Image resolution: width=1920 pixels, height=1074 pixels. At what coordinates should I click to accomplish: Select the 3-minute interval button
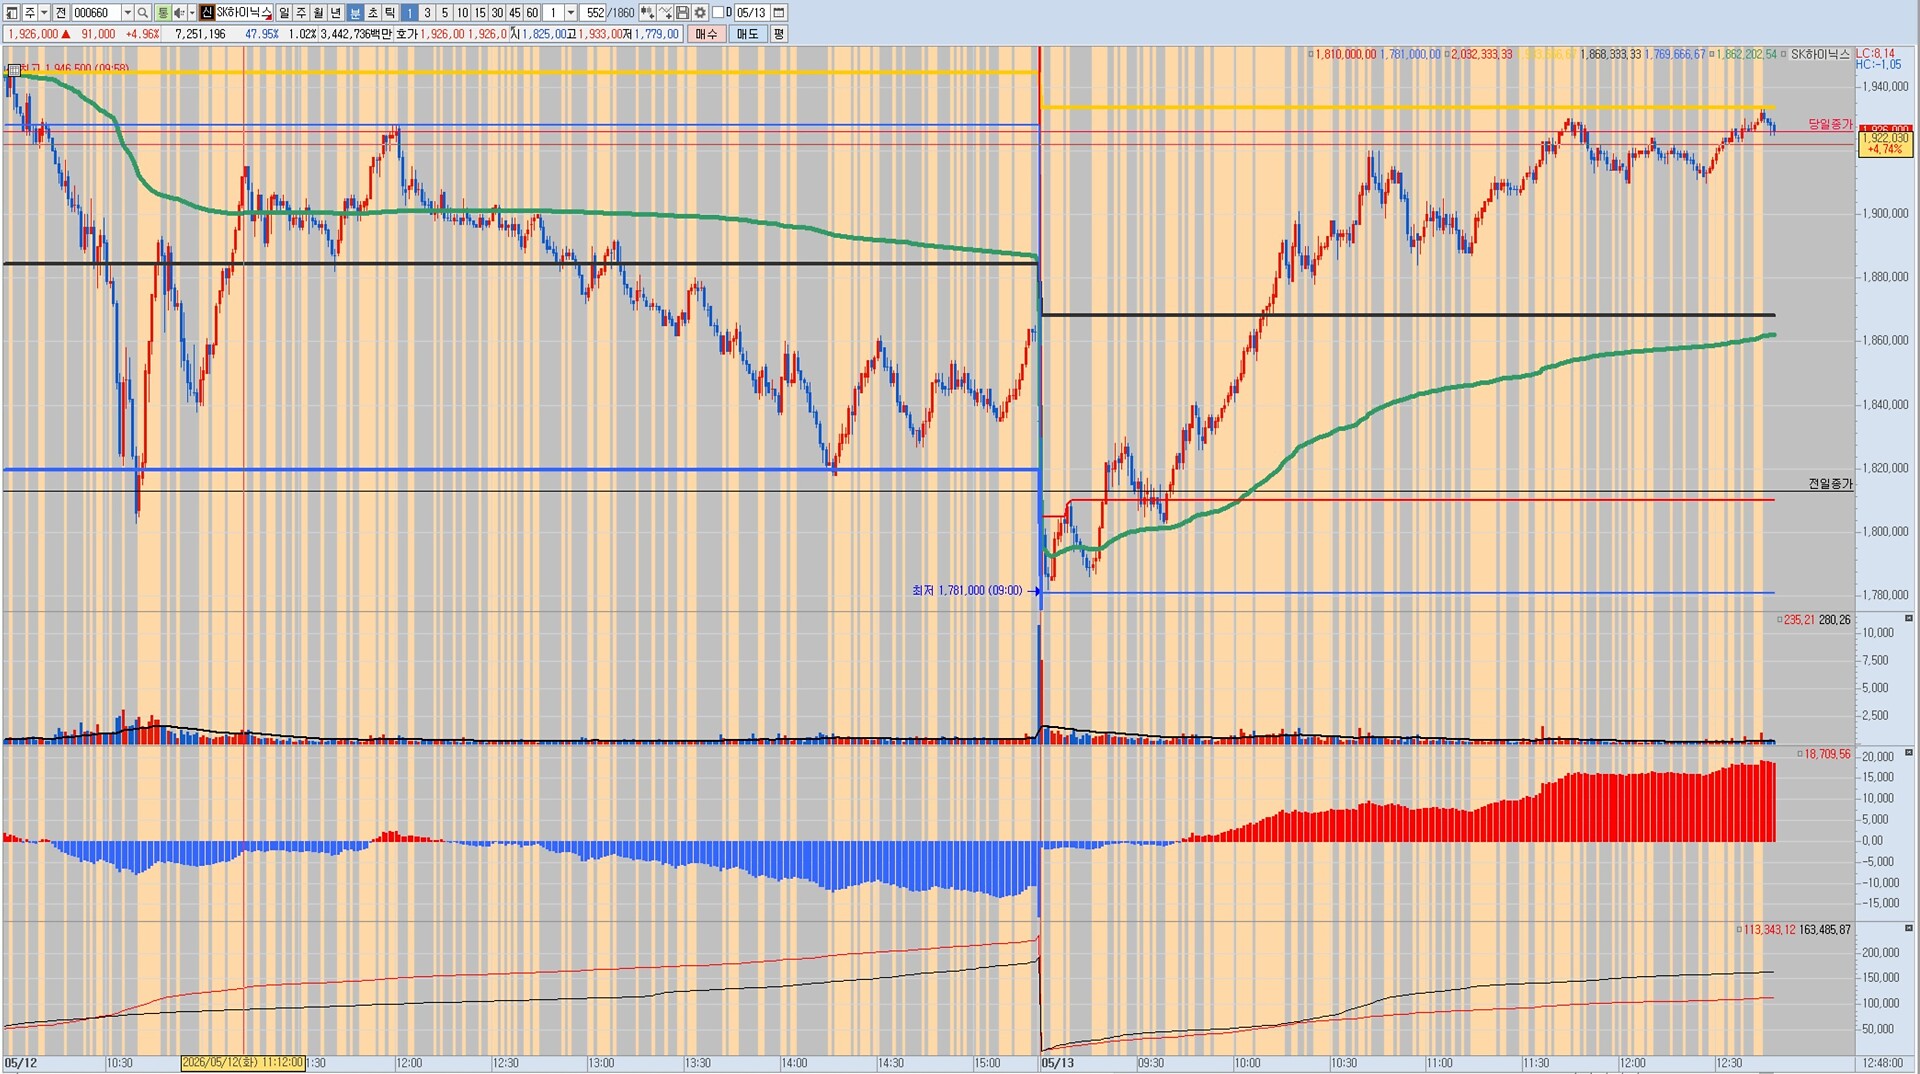pyautogui.click(x=427, y=13)
